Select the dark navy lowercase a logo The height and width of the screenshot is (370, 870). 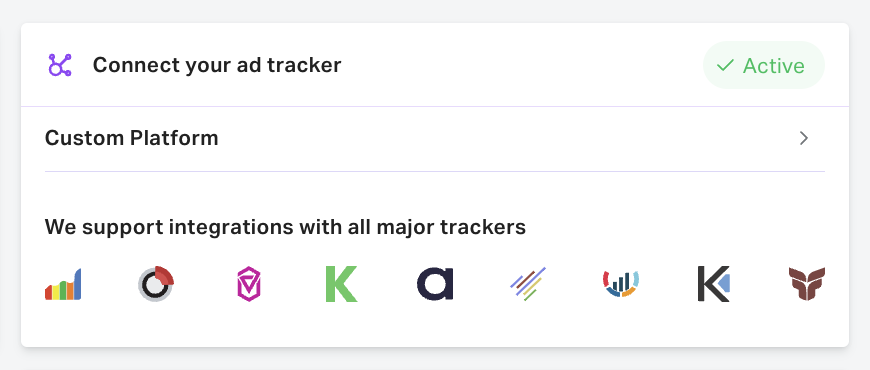pos(435,283)
